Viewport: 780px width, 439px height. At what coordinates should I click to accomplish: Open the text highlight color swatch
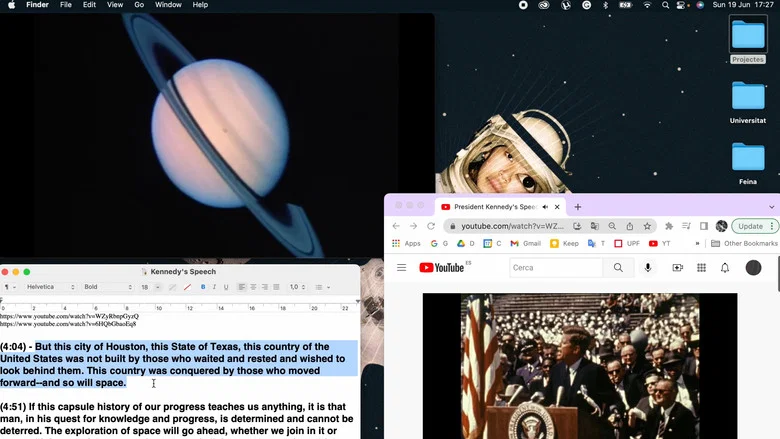[x=187, y=287]
